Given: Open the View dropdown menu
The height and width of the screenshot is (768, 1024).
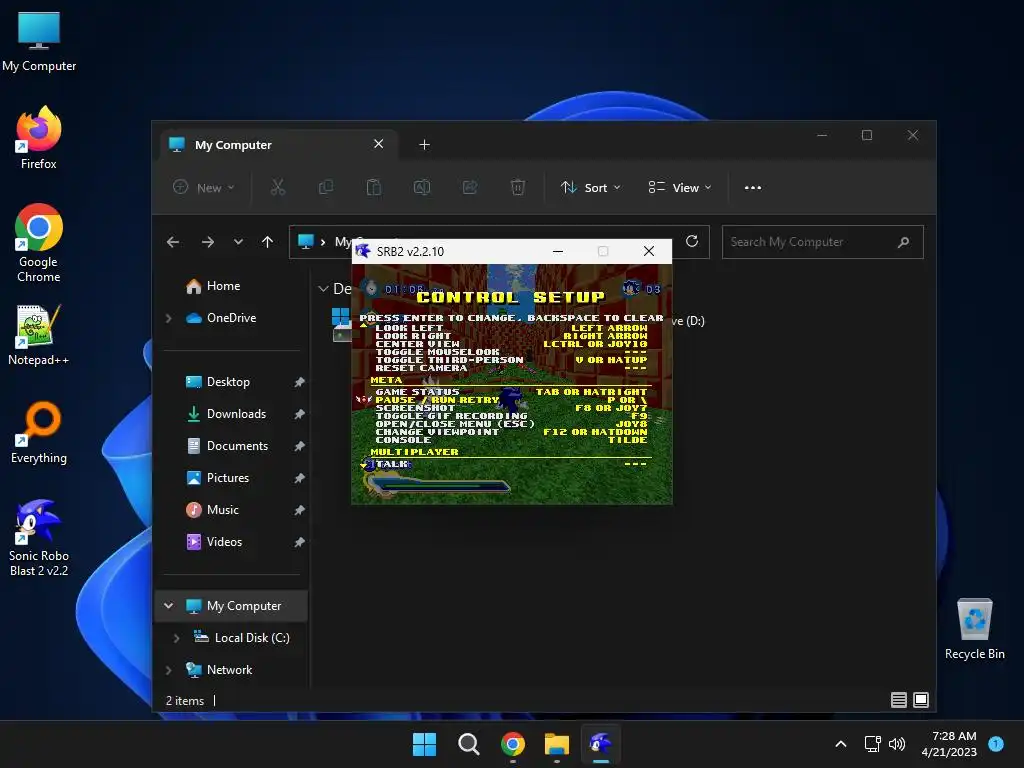Looking at the screenshot, I should pos(680,187).
